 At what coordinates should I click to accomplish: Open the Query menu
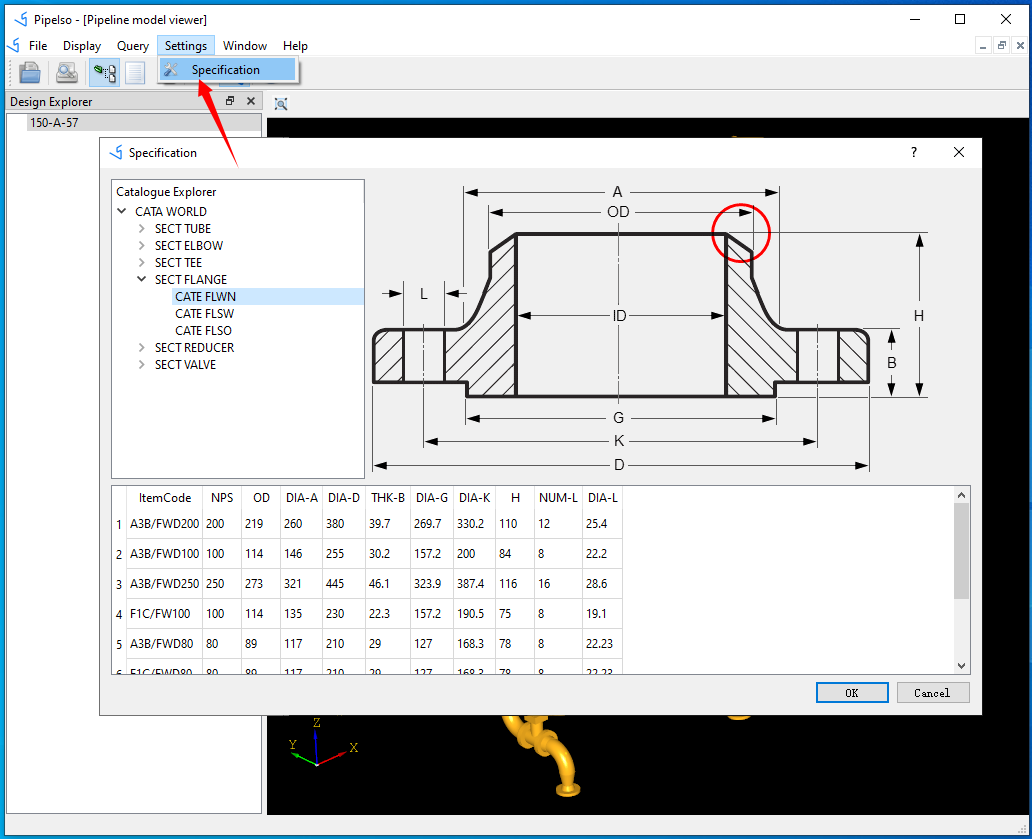click(133, 45)
